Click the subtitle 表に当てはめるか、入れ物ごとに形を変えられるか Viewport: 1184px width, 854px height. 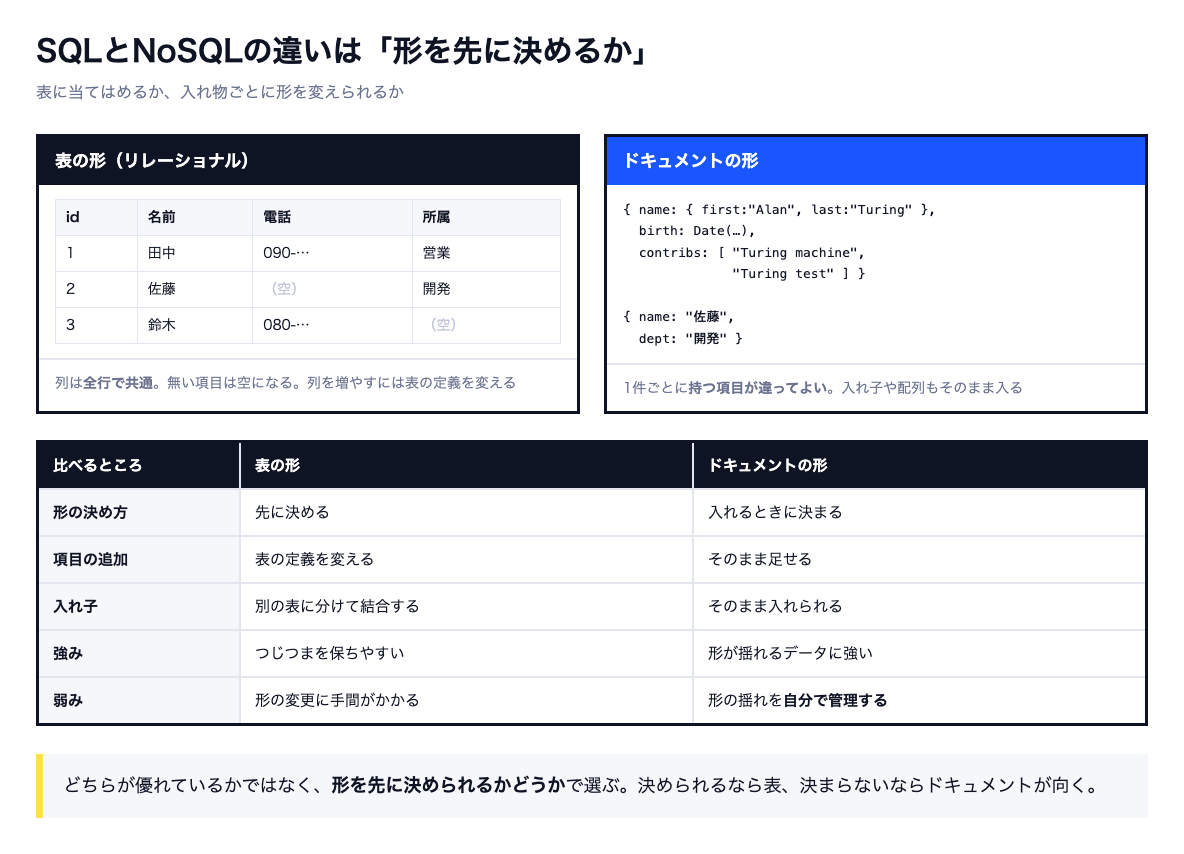[x=220, y=92]
